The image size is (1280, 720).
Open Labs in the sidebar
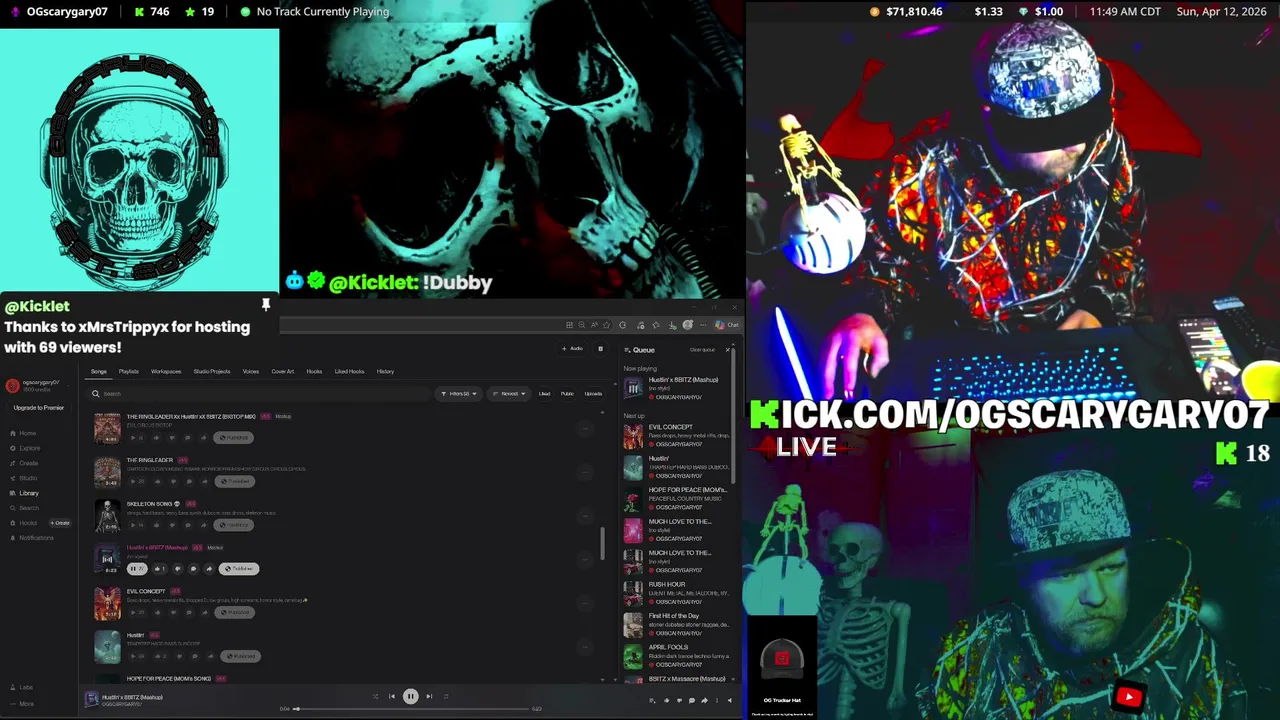point(22,687)
